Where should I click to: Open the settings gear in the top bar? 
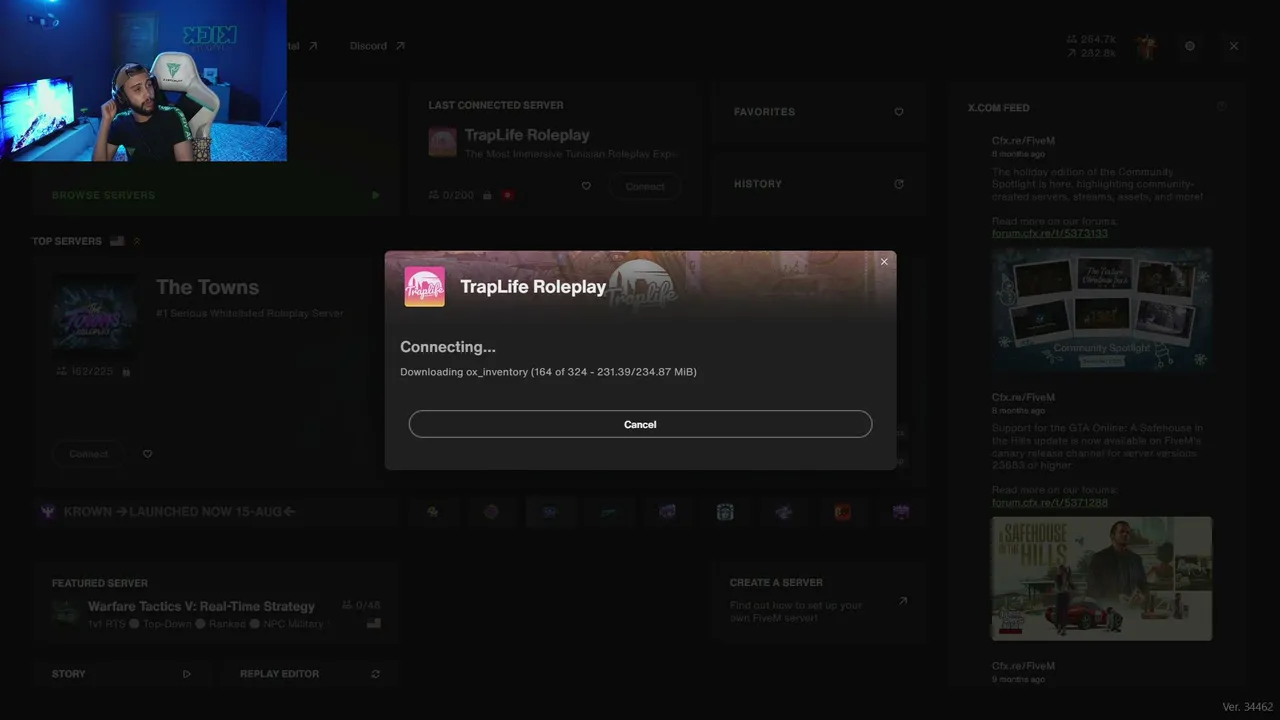(x=1190, y=46)
